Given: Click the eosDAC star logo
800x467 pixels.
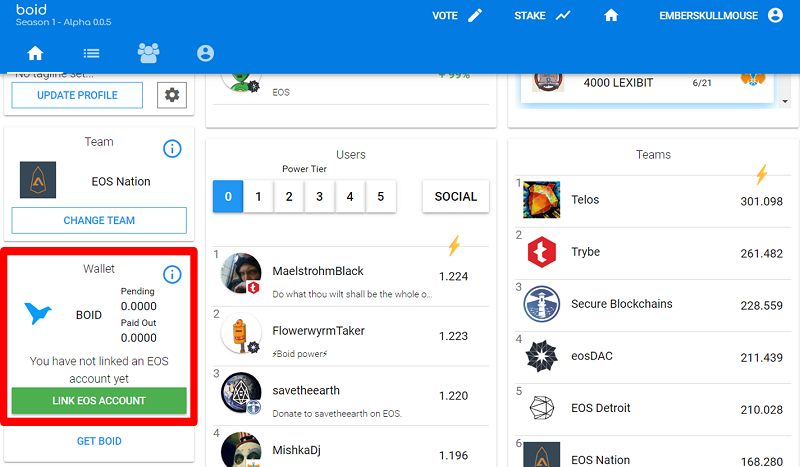Looking at the screenshot, I should pos(541,356).
